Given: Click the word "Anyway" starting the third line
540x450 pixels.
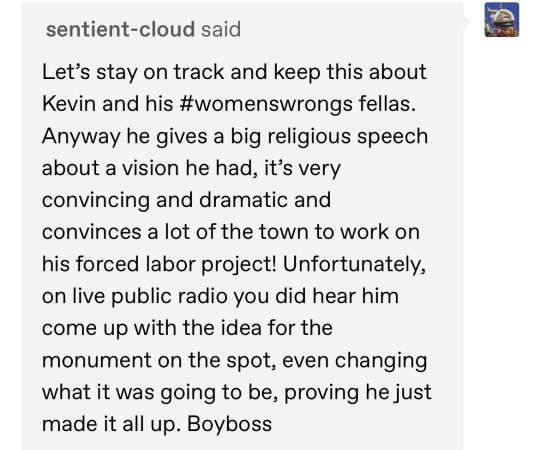Looking at the screenshot, I should pyautogui.click(x=81, y=136).
